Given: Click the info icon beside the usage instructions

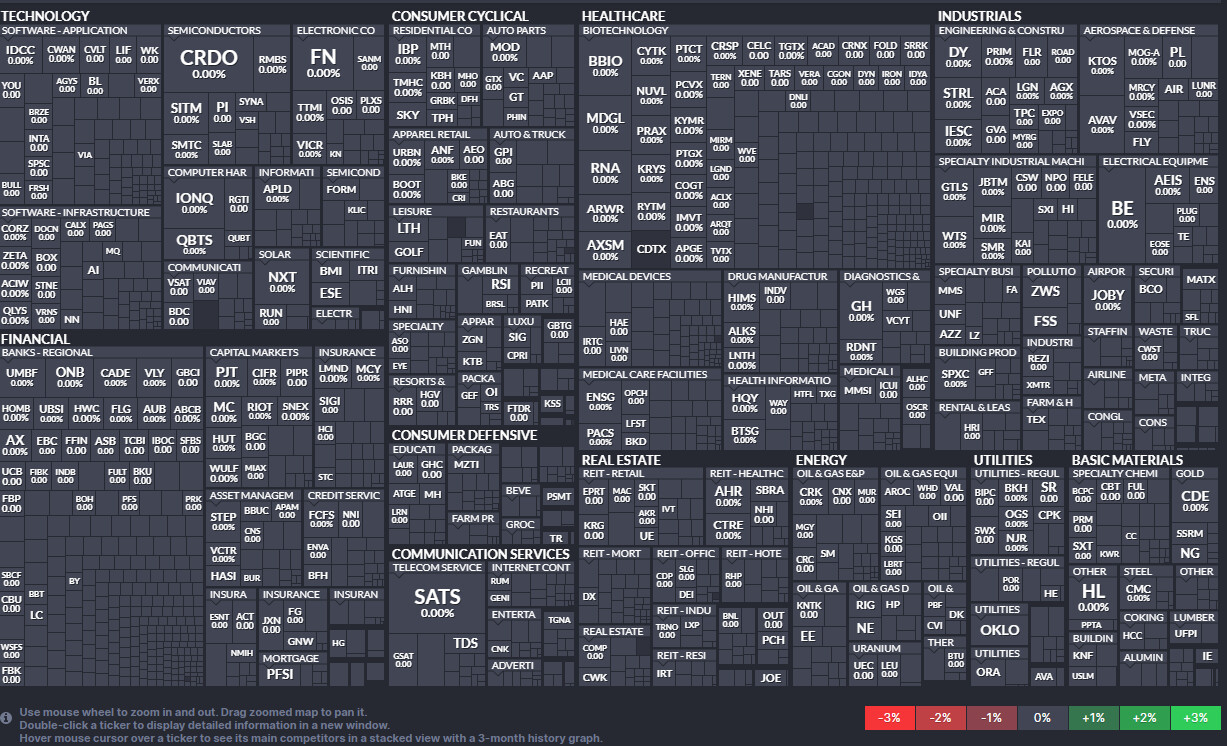Looking at the screenshot, I should (x=7, y=717).
